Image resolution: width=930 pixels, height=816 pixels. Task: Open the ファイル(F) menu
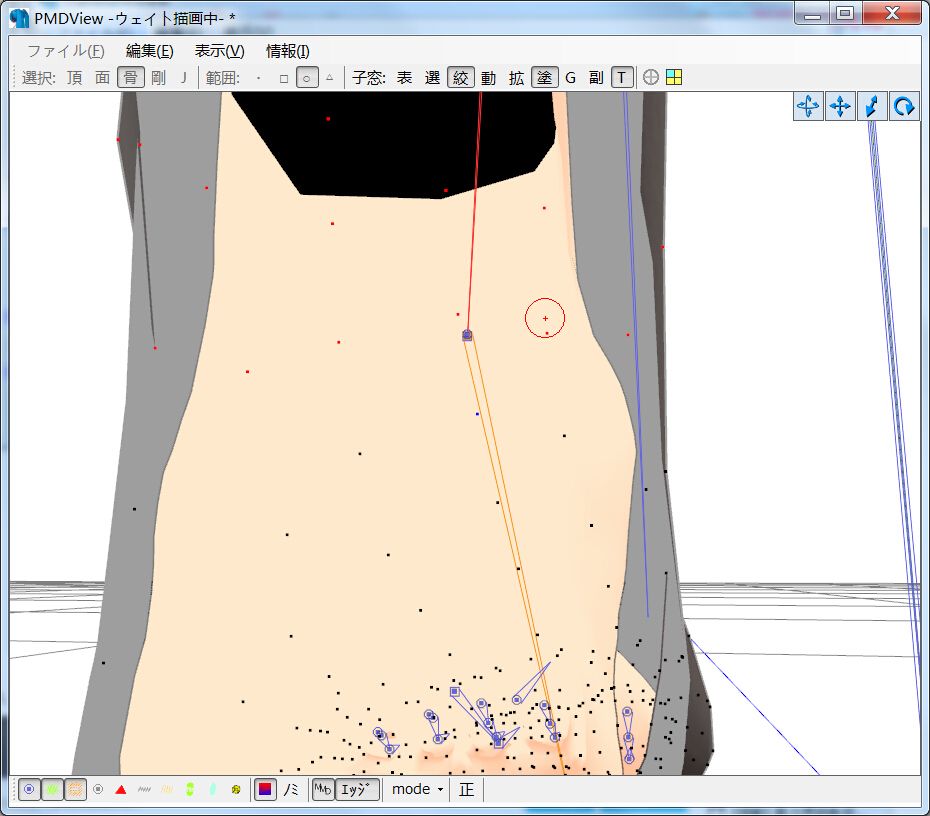65,51
